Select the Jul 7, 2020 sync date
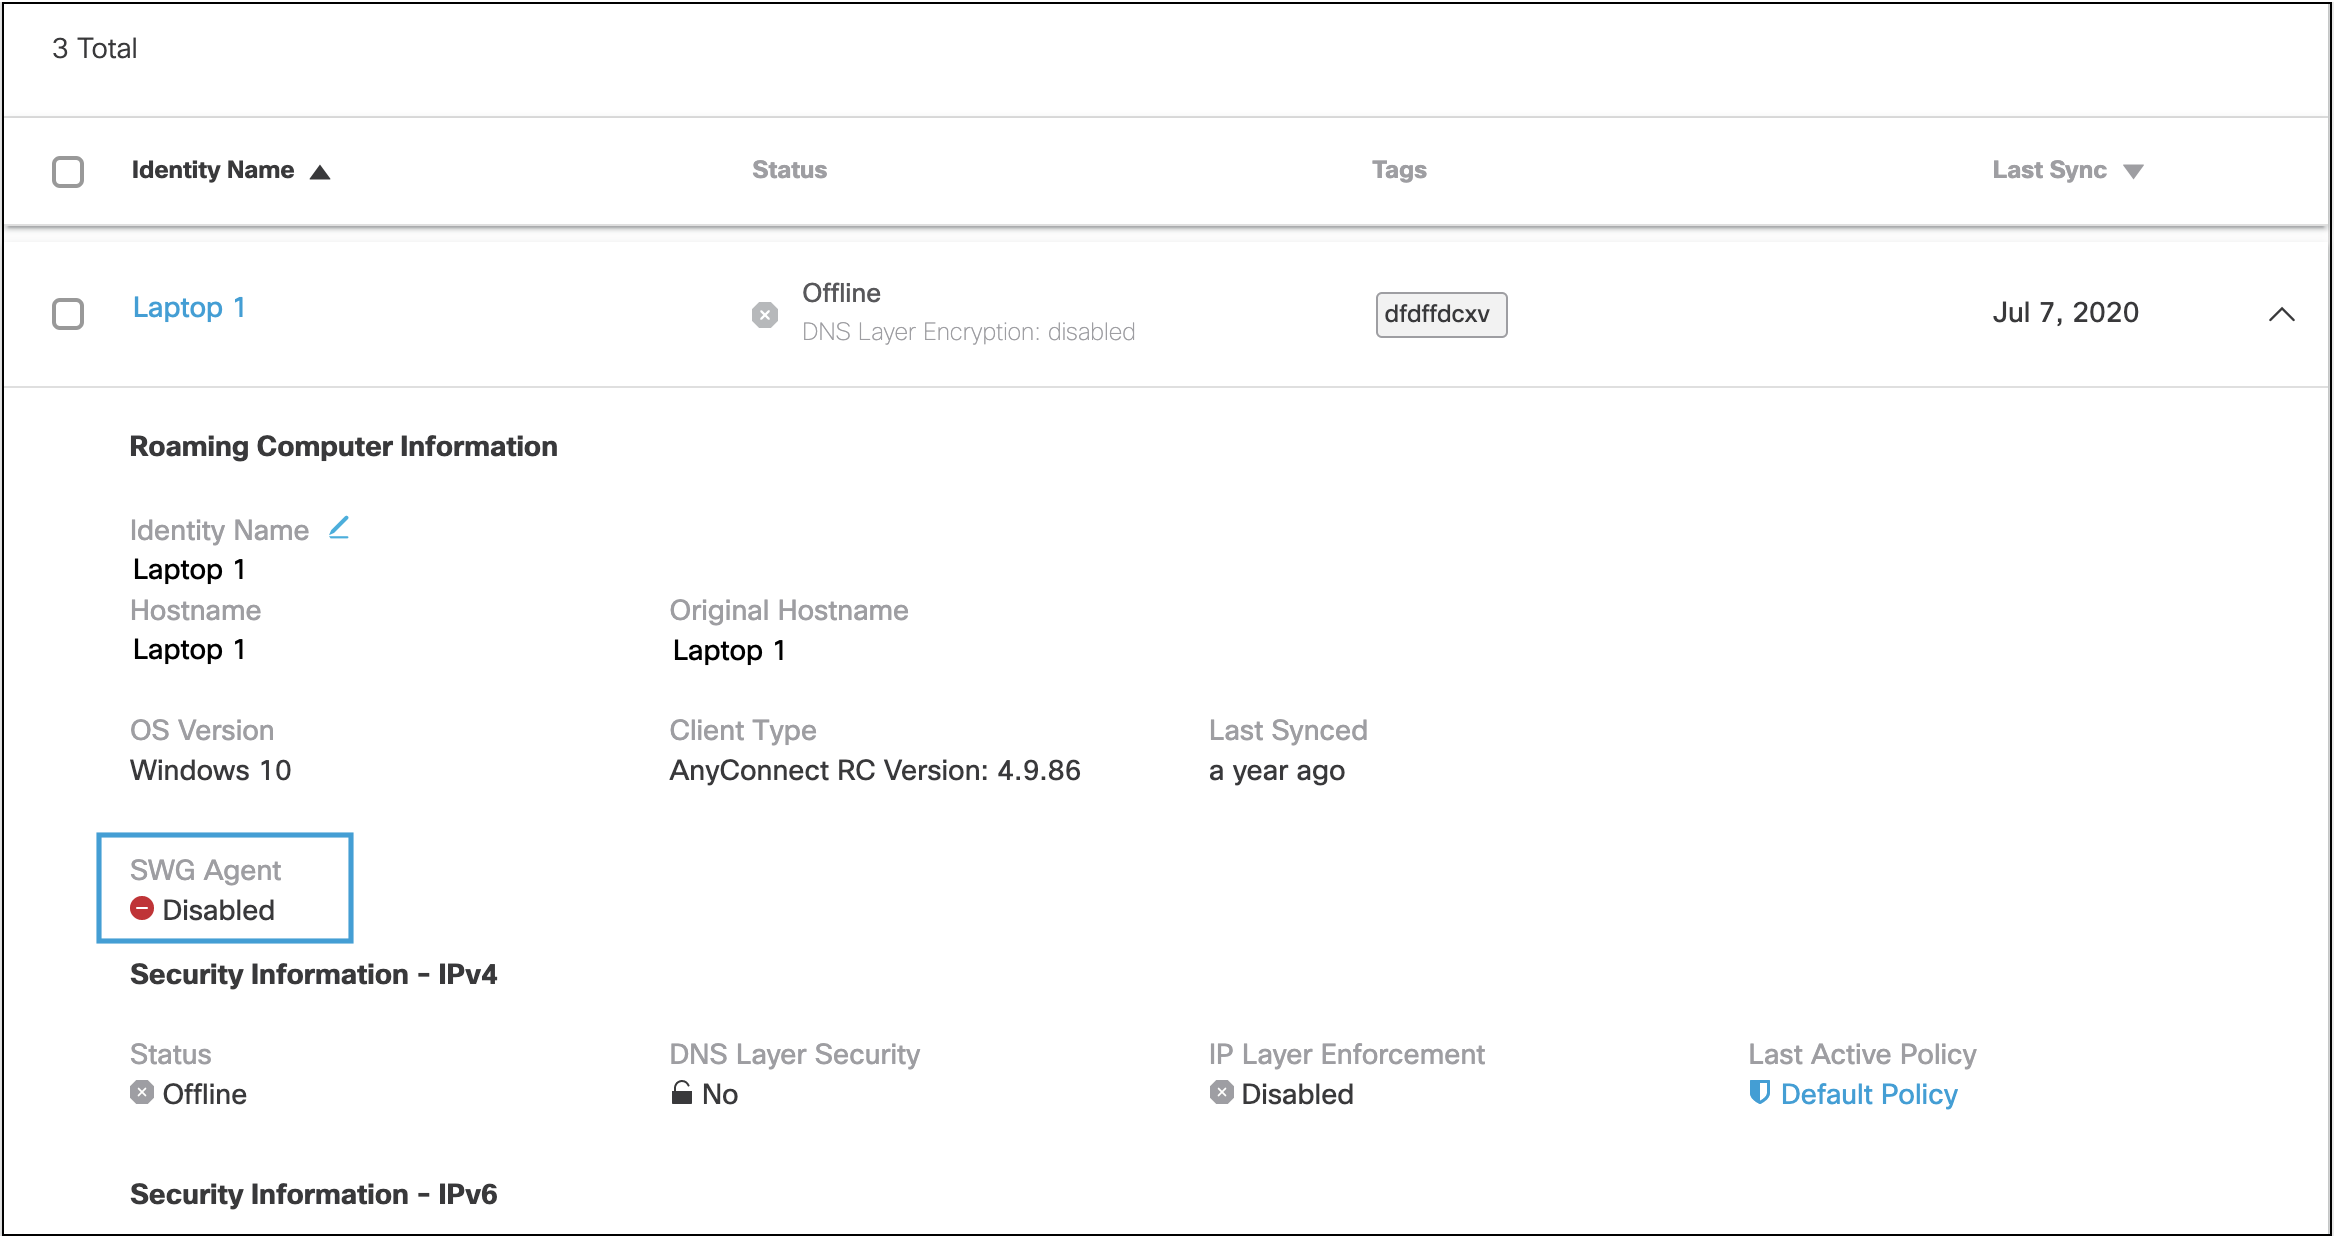The image size is (2334, 1238). 2065,312
